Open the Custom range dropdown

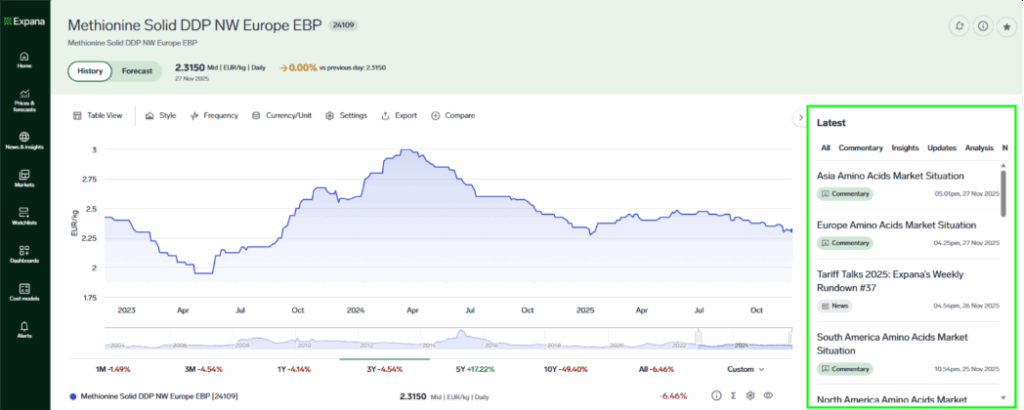tap(745, 369)
